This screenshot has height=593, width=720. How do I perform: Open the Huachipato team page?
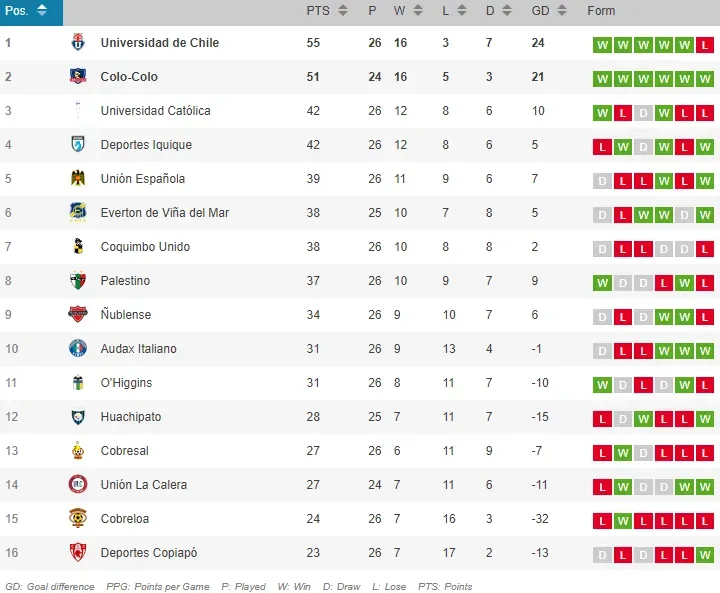click(130, 417)
